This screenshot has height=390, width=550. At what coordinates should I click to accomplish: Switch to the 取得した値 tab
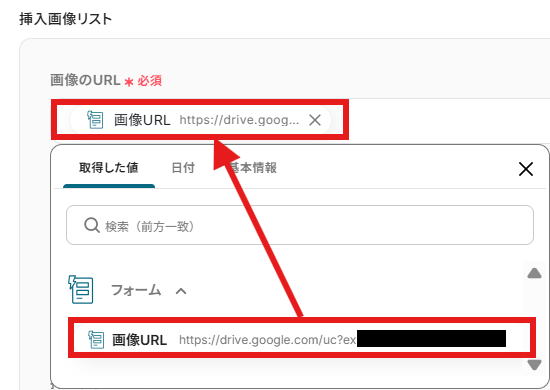click(x=109, y=168)
